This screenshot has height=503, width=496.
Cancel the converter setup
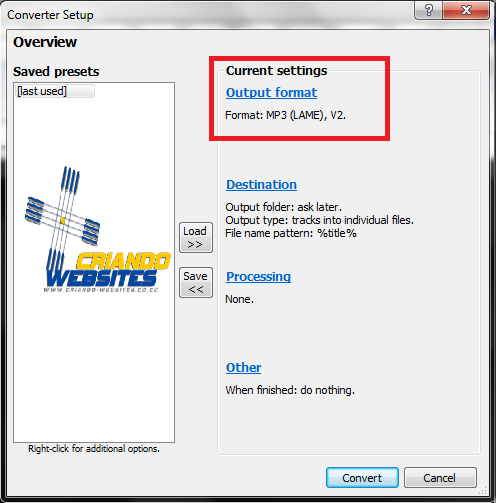click(x=440, y=478)
